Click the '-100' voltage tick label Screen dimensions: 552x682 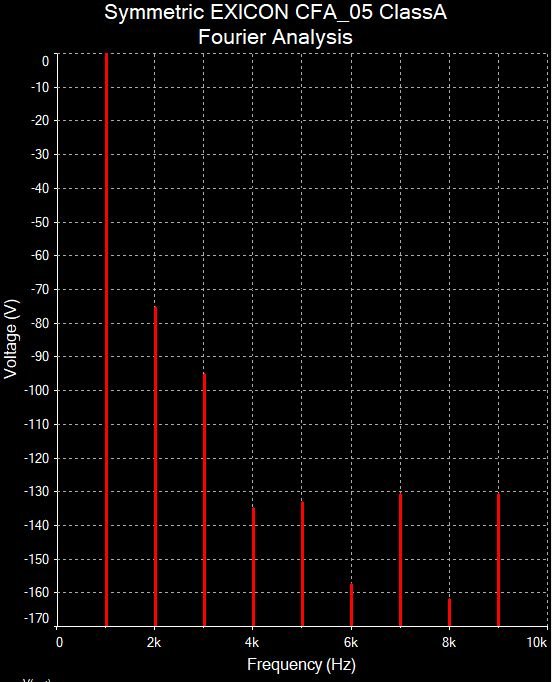pos(37,390)
